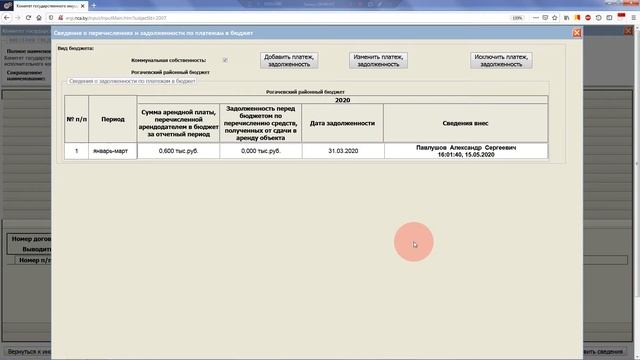640x360 pixels.
Task: Click the bottom-right сведения button in background
Action: click(605, 351)
